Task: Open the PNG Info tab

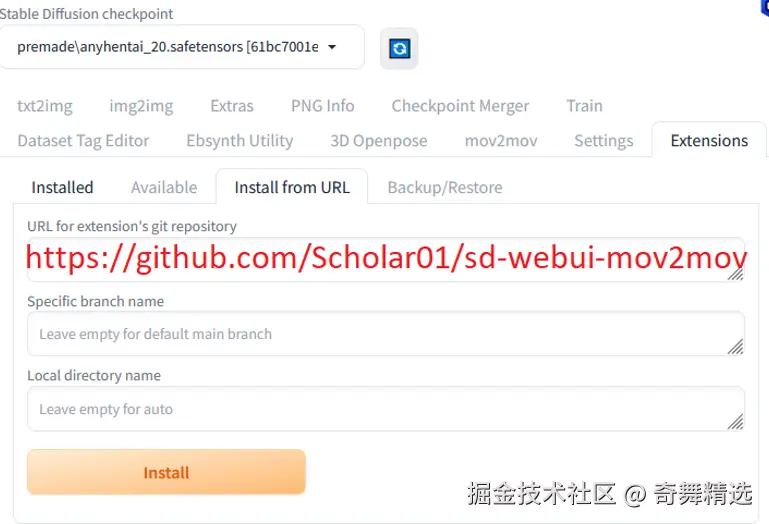Action: click(x=323, y=106)
